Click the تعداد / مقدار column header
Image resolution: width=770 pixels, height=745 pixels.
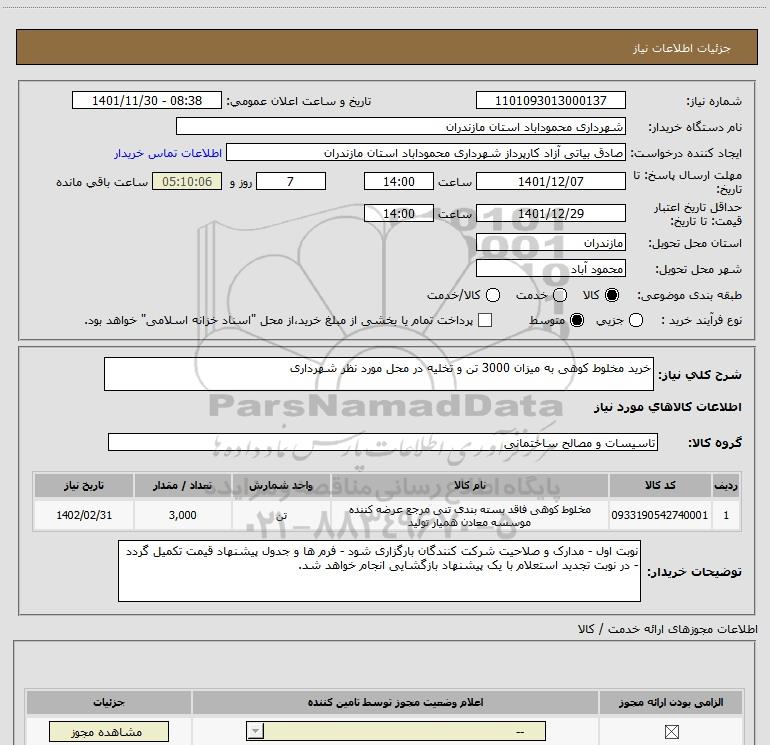183,486
